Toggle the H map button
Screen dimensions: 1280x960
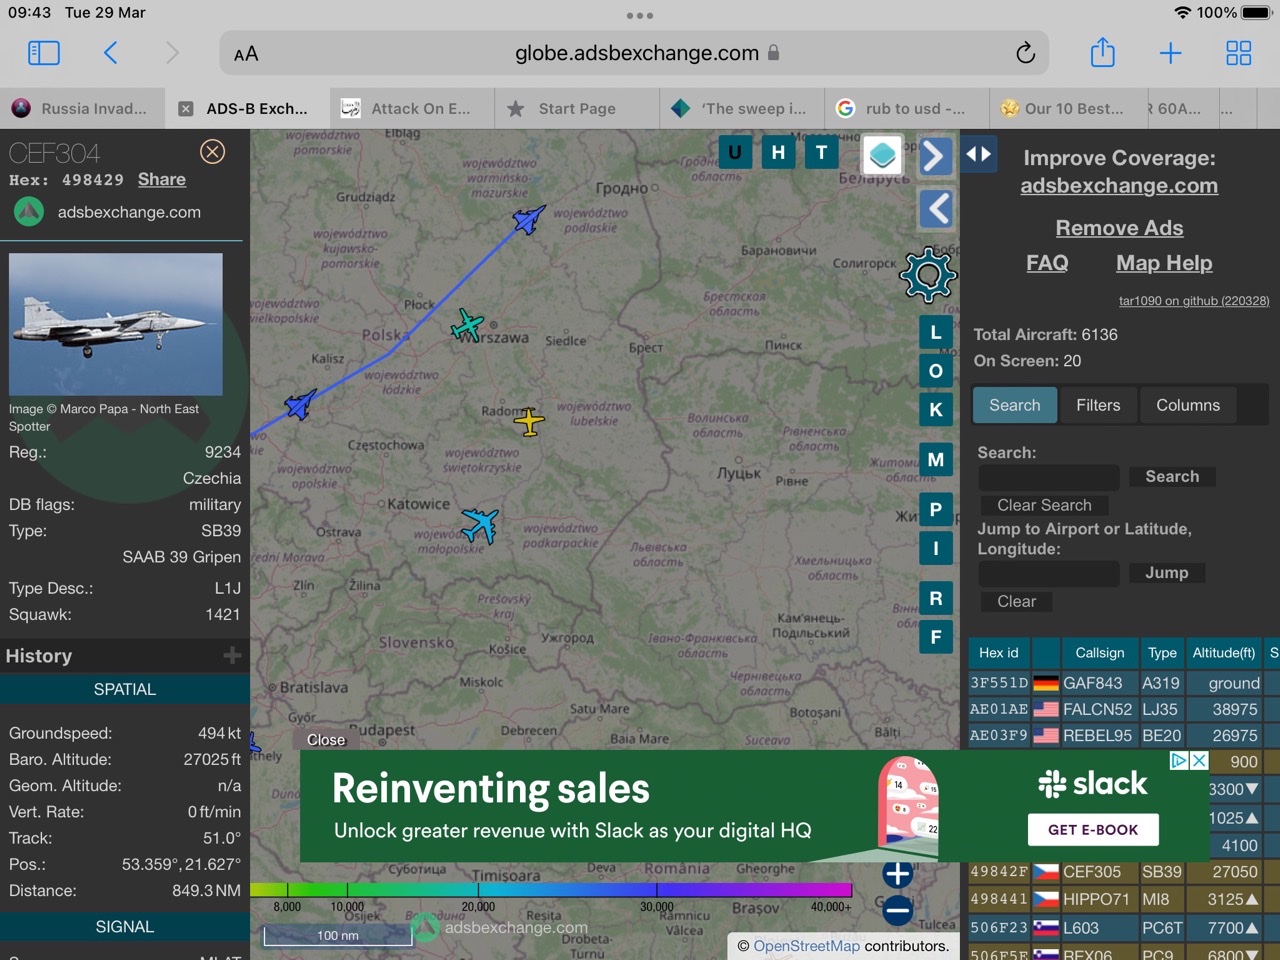pos(778,152)
